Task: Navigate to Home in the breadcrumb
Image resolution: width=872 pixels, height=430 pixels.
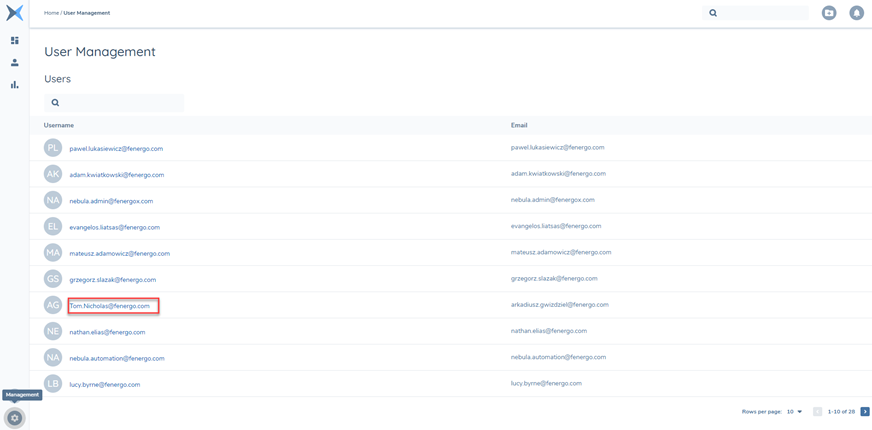Action: coord(51,13)
